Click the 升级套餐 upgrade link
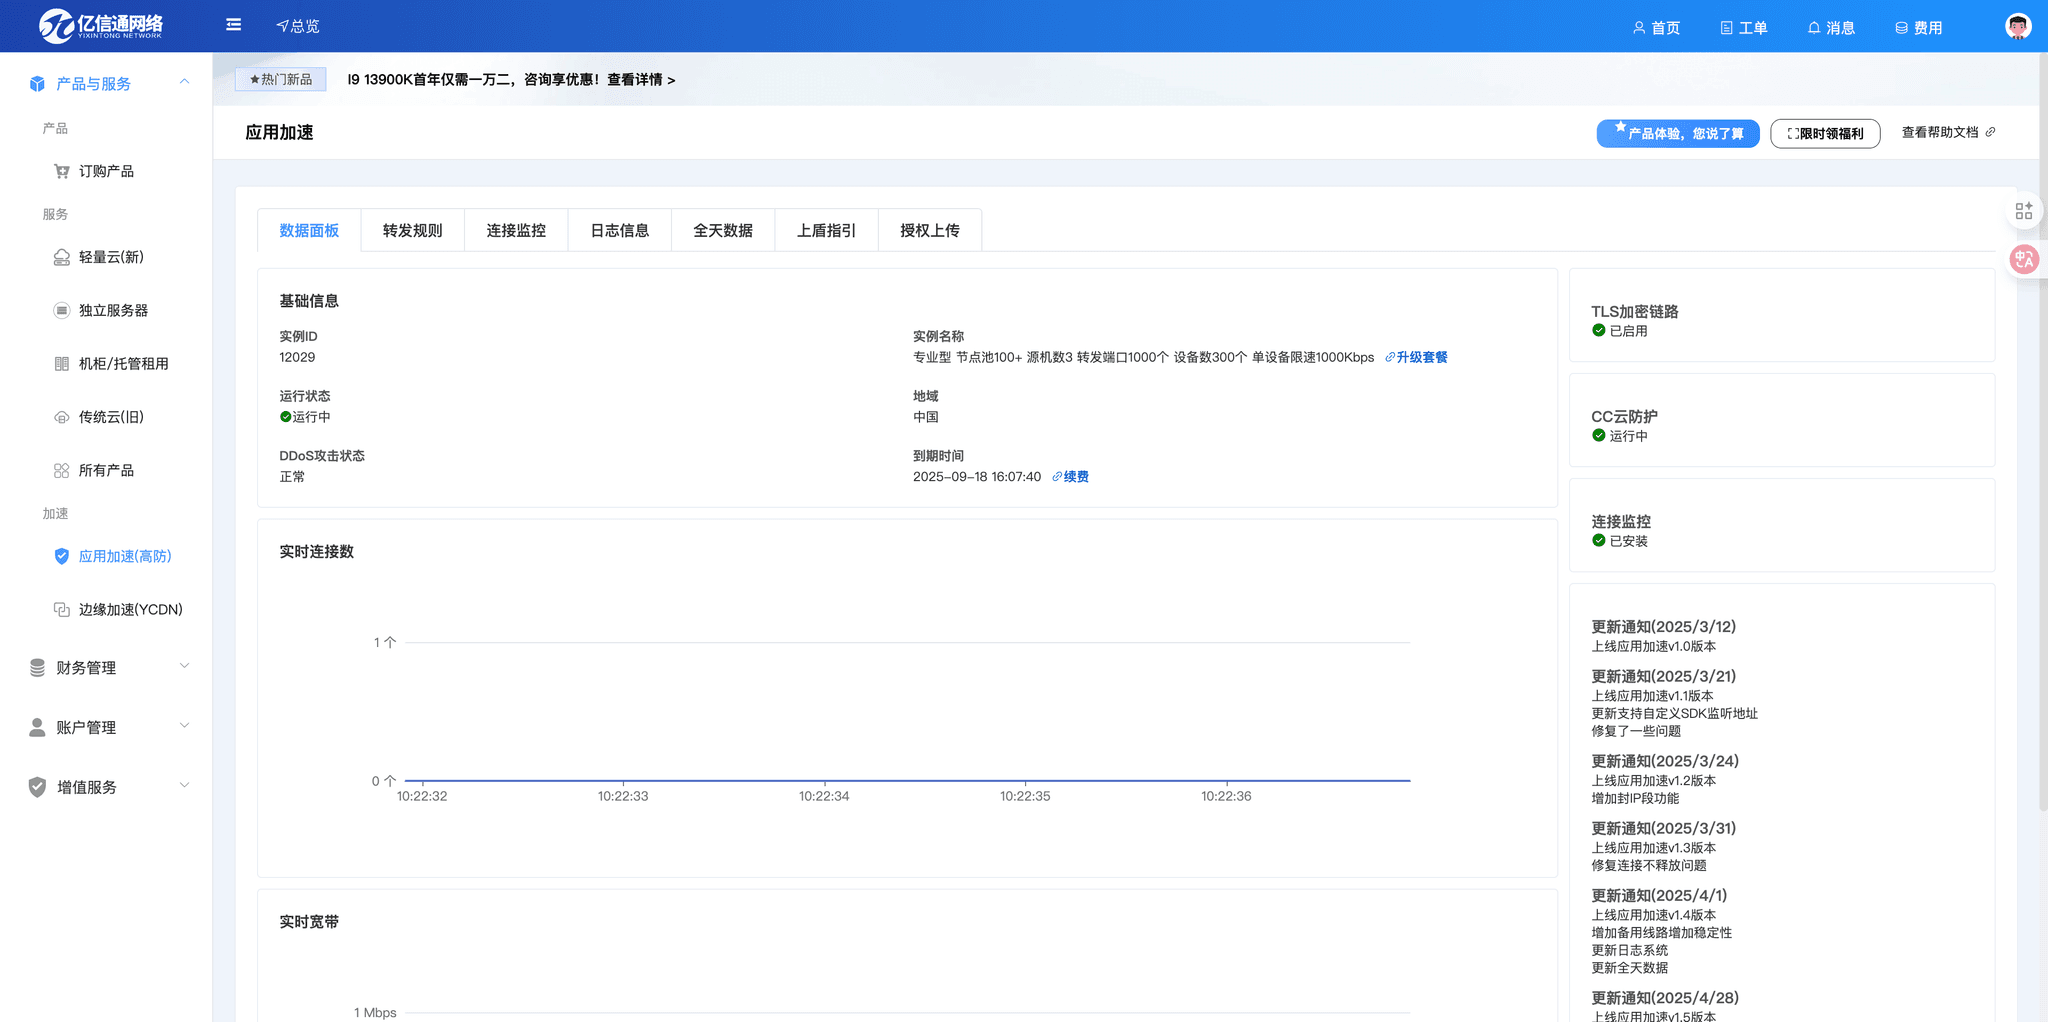This screenshot has height=1022, width=2048. click(1421, 357)
